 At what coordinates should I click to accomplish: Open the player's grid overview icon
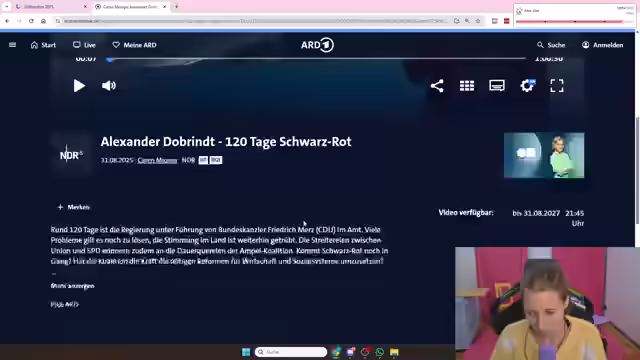(x=467, y=86)
